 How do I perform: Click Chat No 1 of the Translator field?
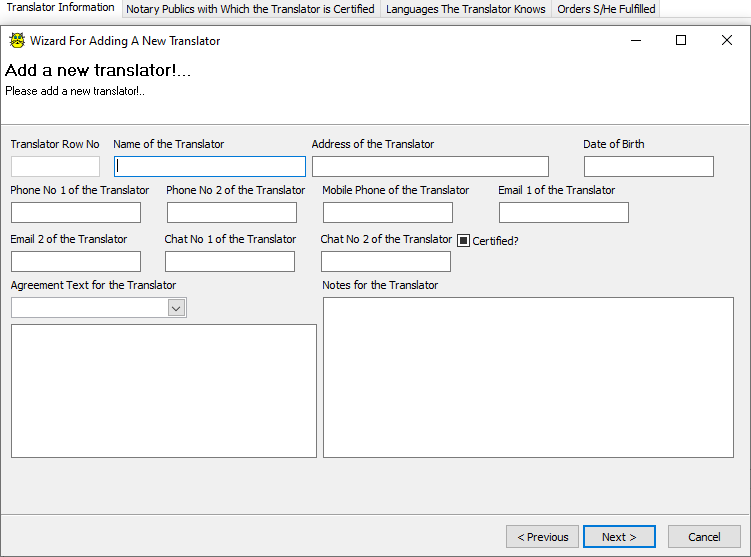click(x=230, y=261)
